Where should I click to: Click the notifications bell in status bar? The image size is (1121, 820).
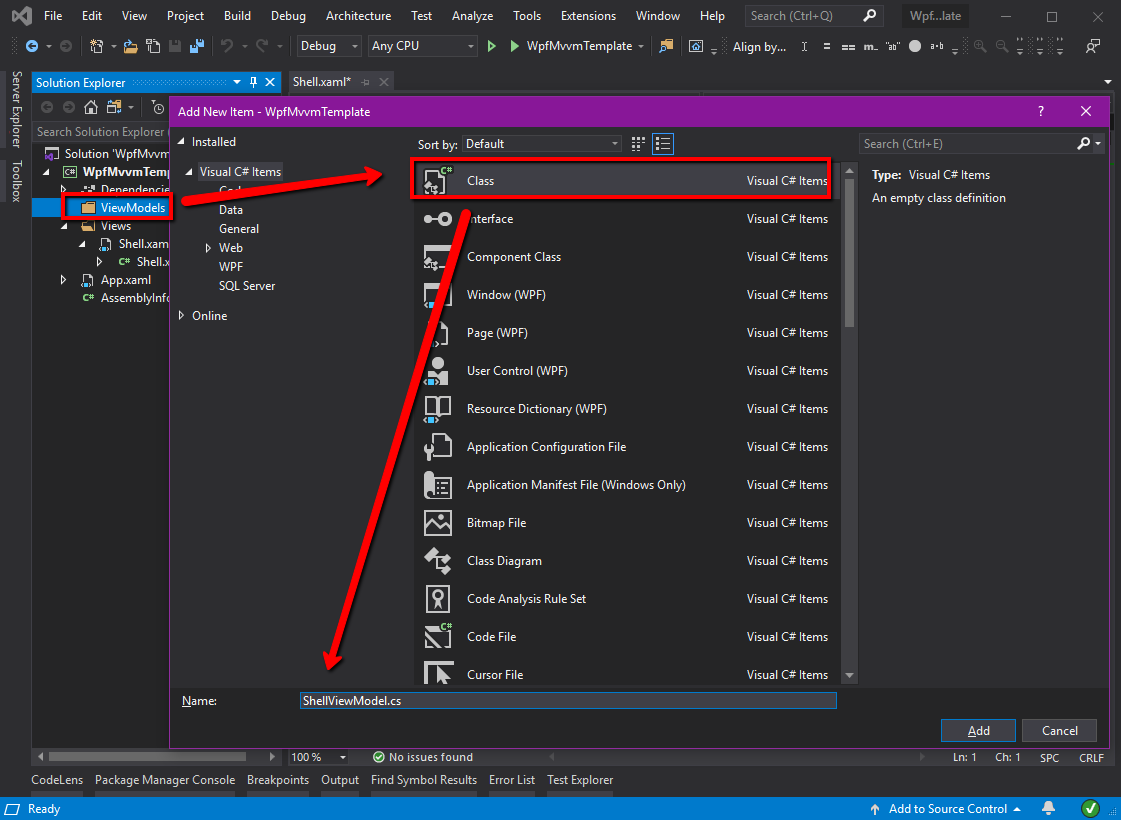point(1048,809)
